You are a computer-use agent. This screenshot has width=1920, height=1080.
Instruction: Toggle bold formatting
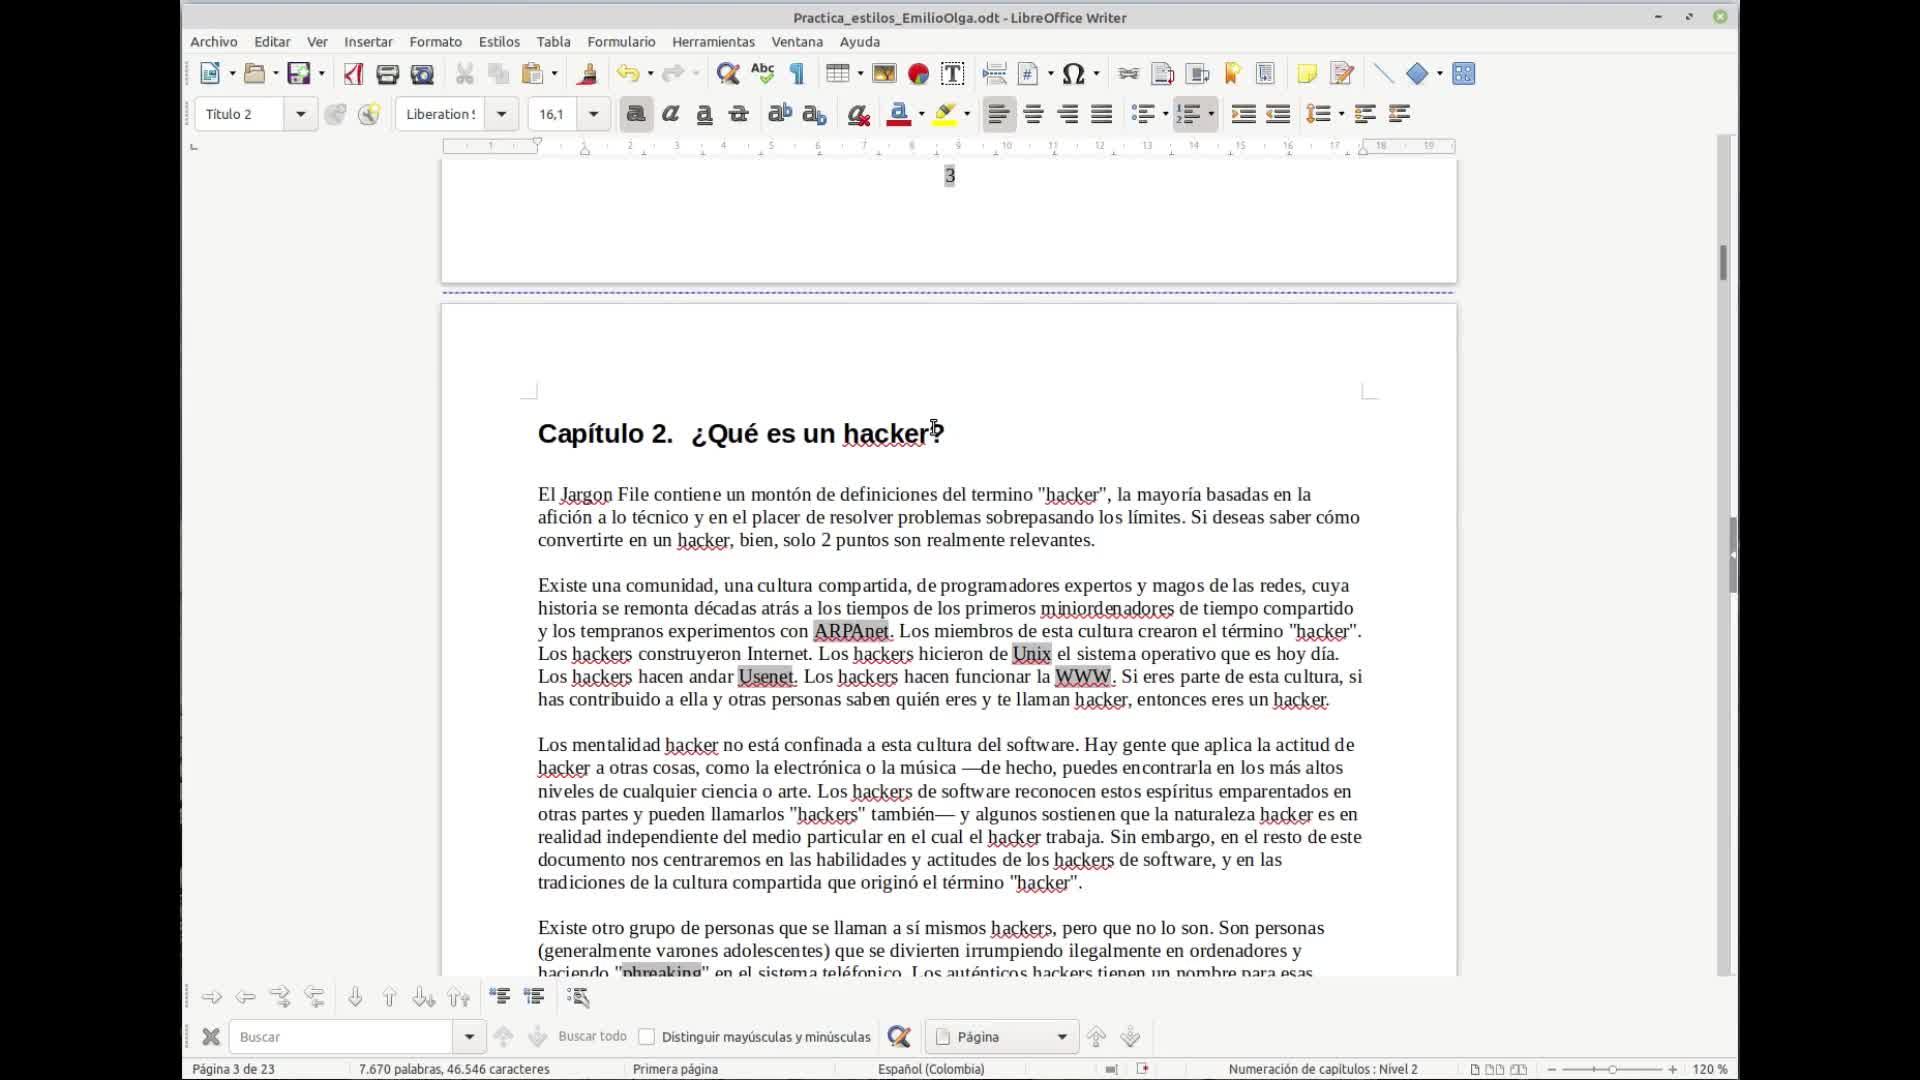coord(636,115)
